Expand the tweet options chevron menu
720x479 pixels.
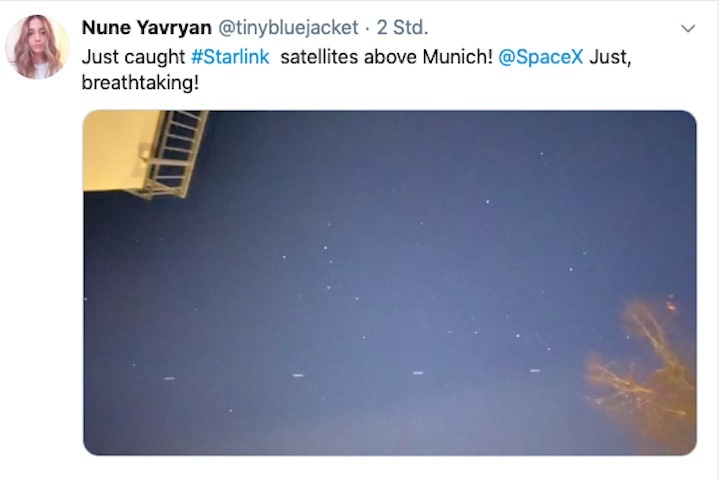[x=687, y=28]
